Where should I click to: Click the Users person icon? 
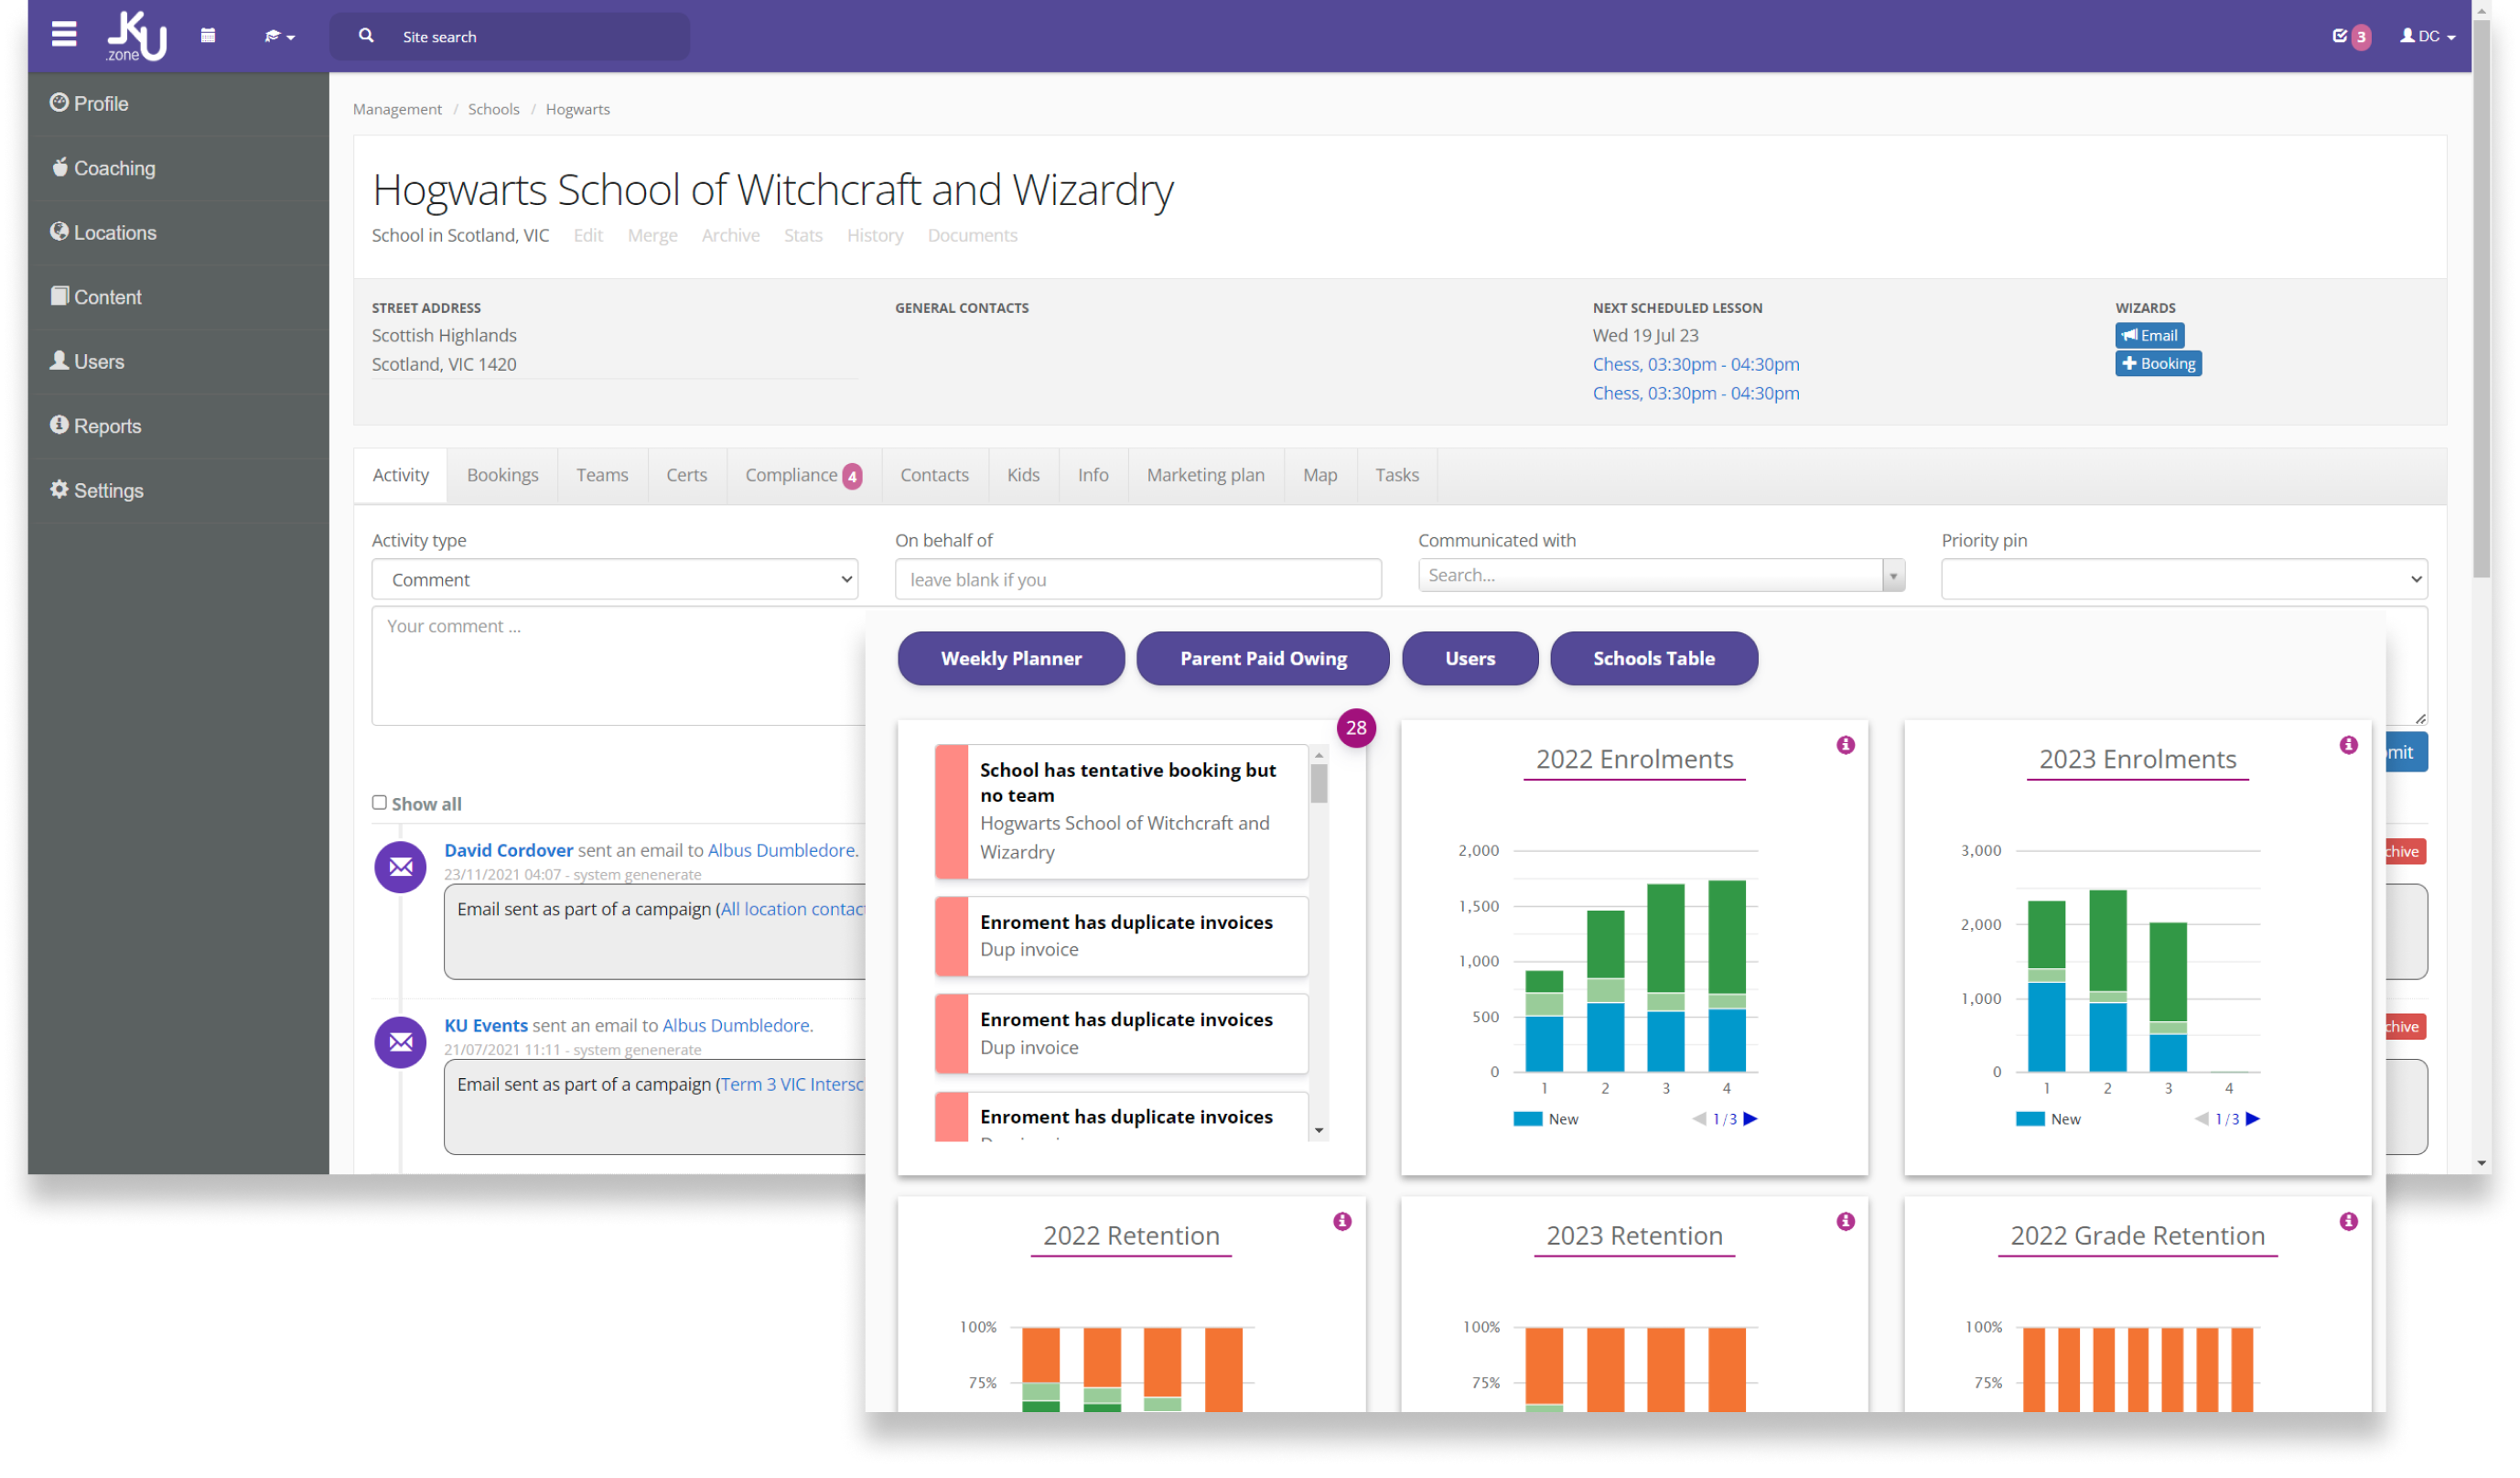[59, 360]
